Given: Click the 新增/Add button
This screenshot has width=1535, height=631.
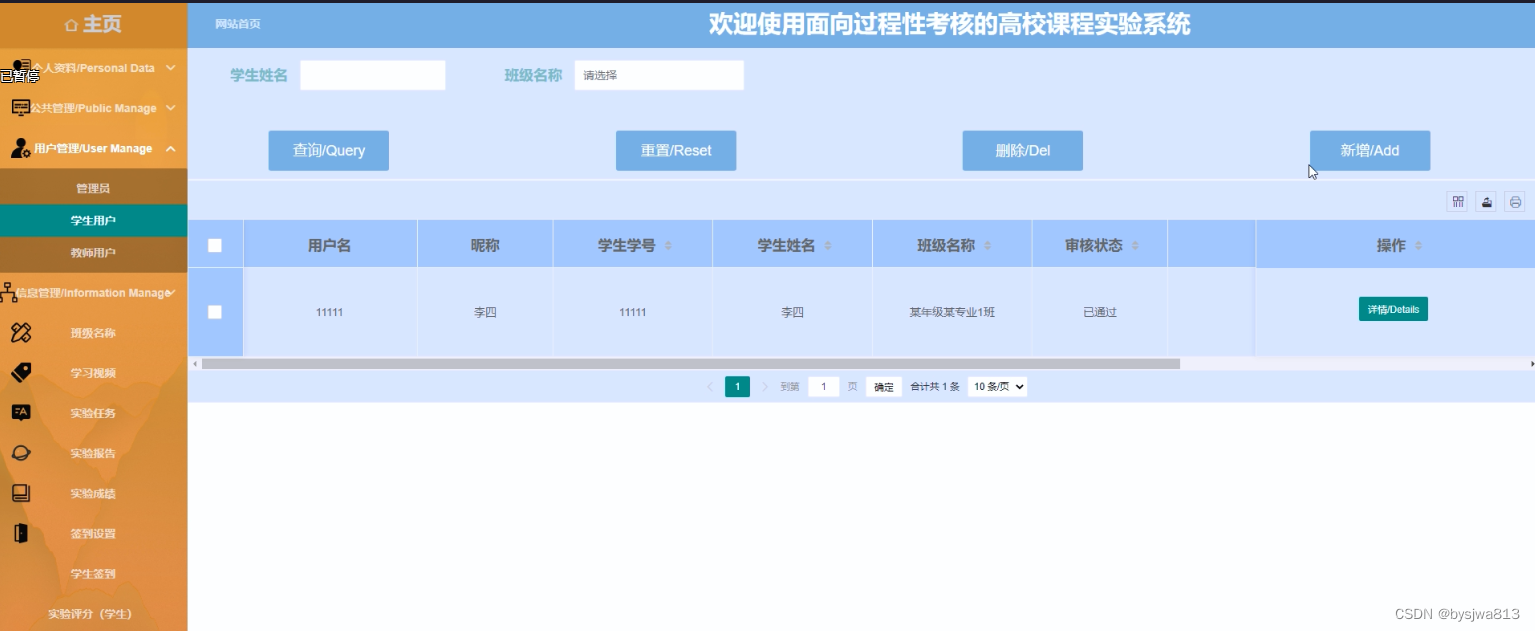Looking at the screenshot, I should pyautogui.click(x=1370, y=150).
